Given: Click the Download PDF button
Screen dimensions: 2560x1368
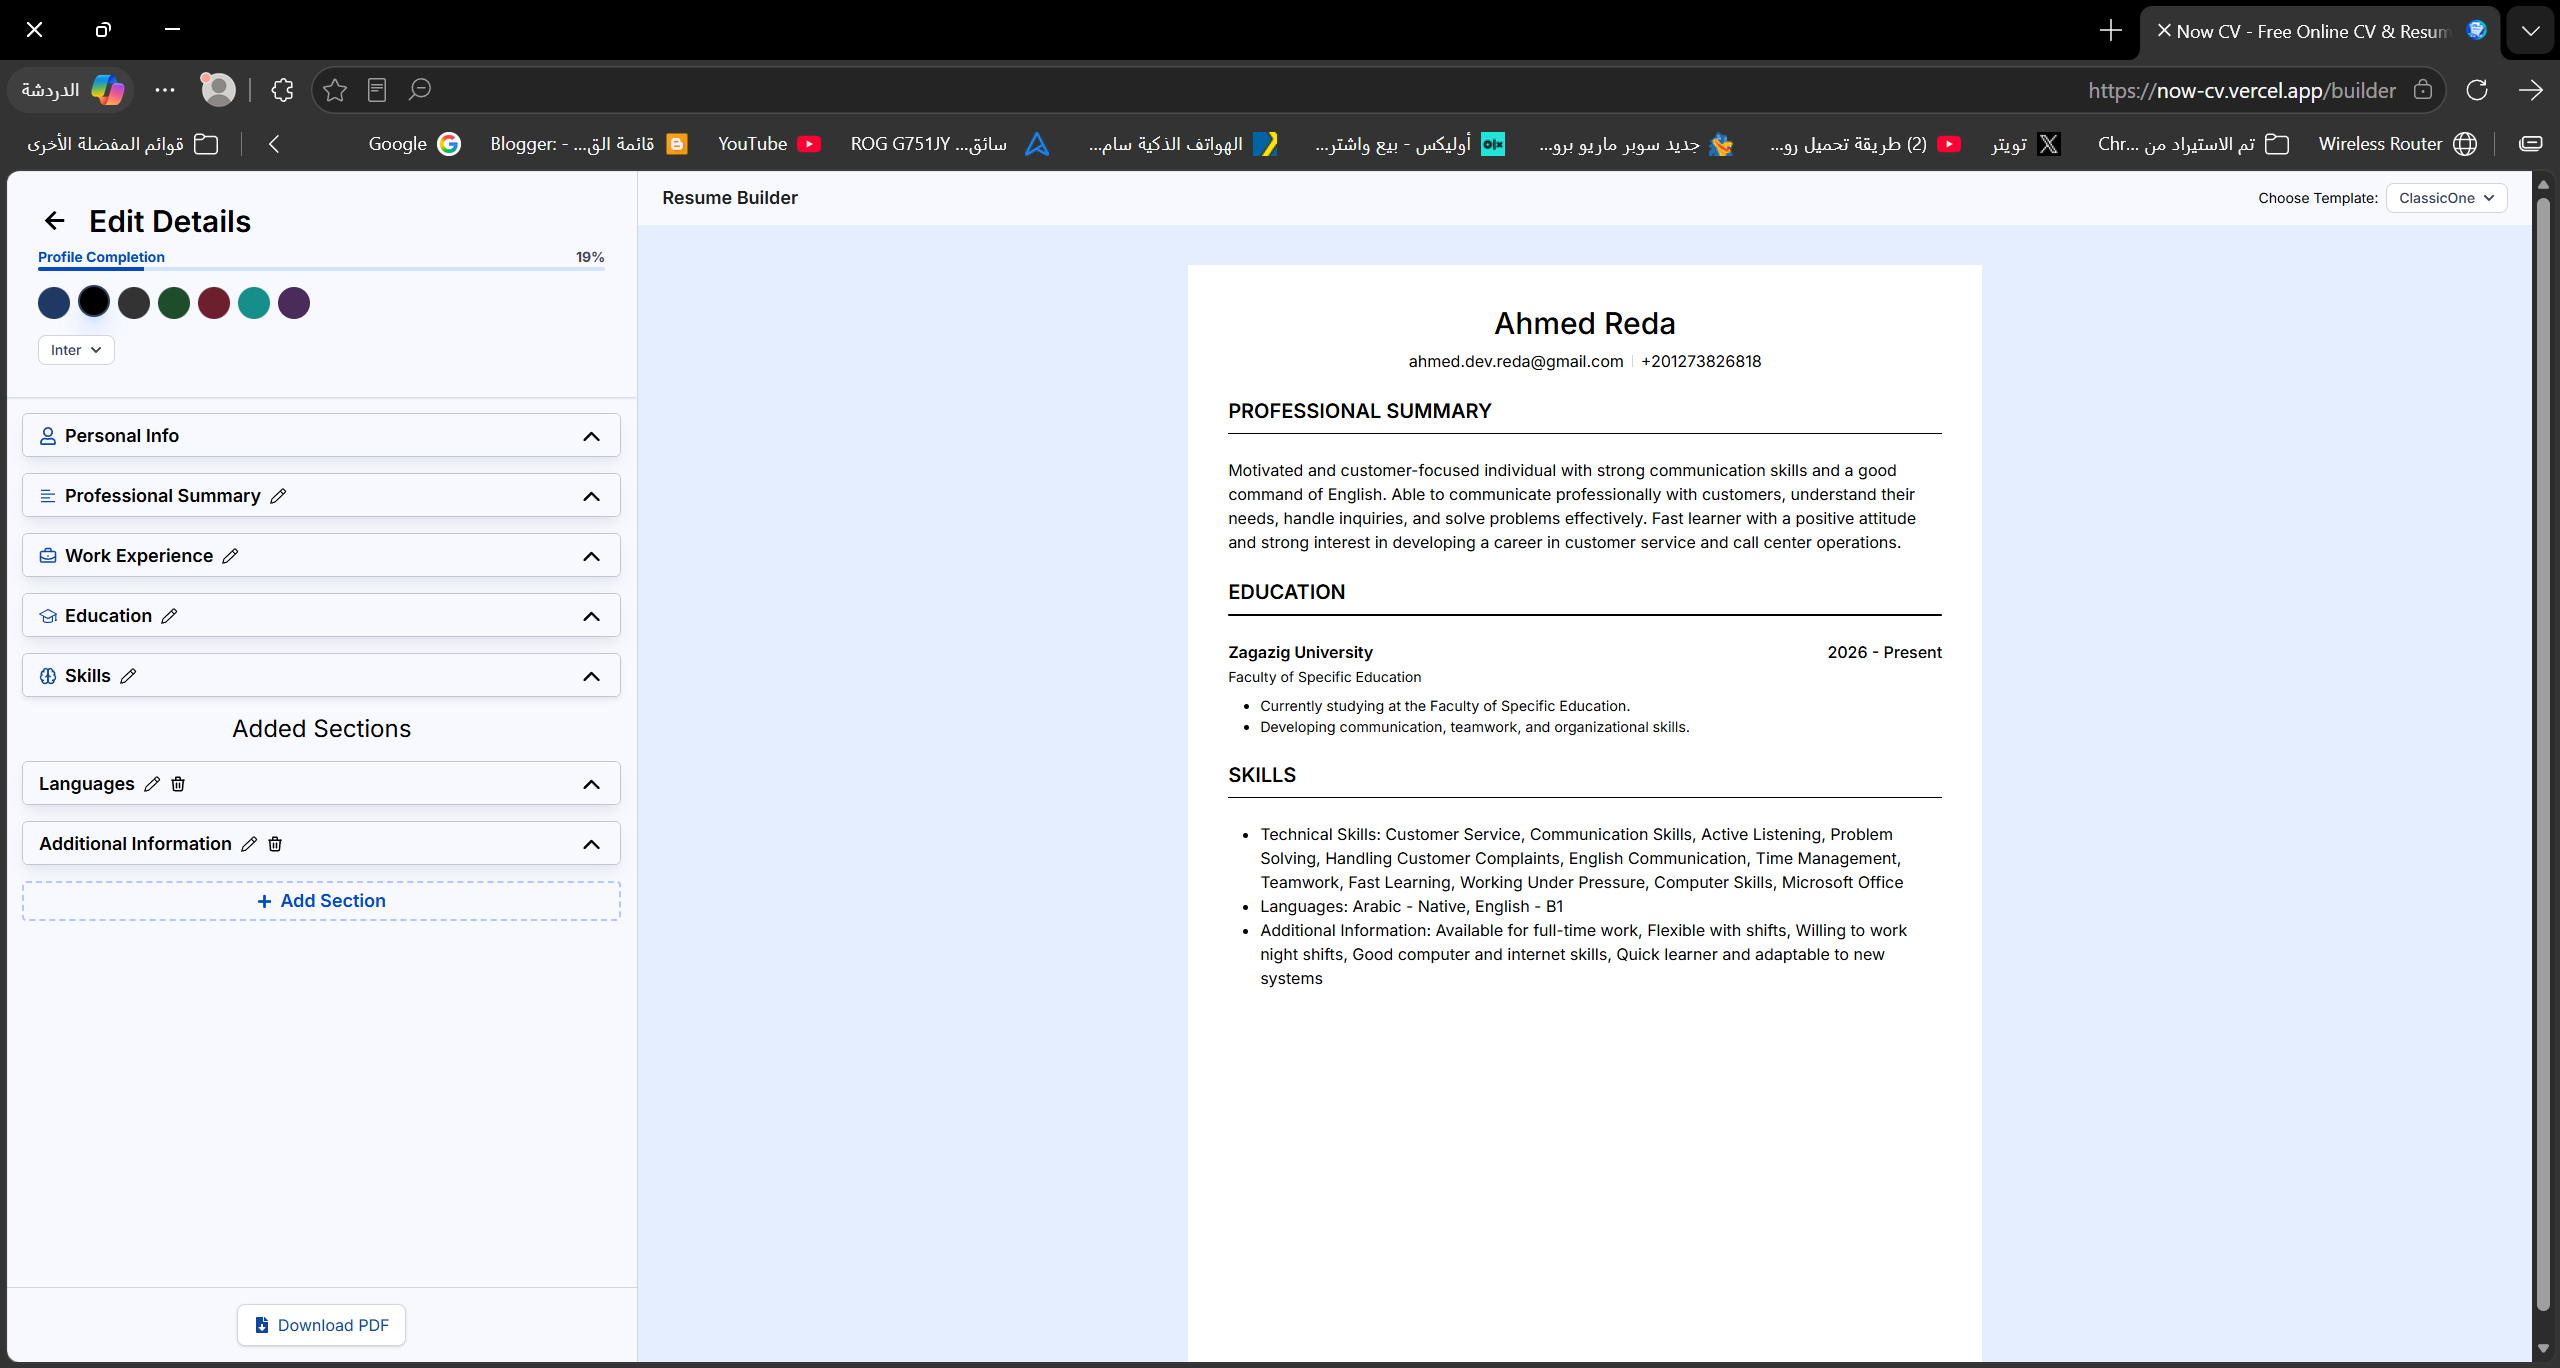Looking at the screenshot, I should click(321, 1325).
